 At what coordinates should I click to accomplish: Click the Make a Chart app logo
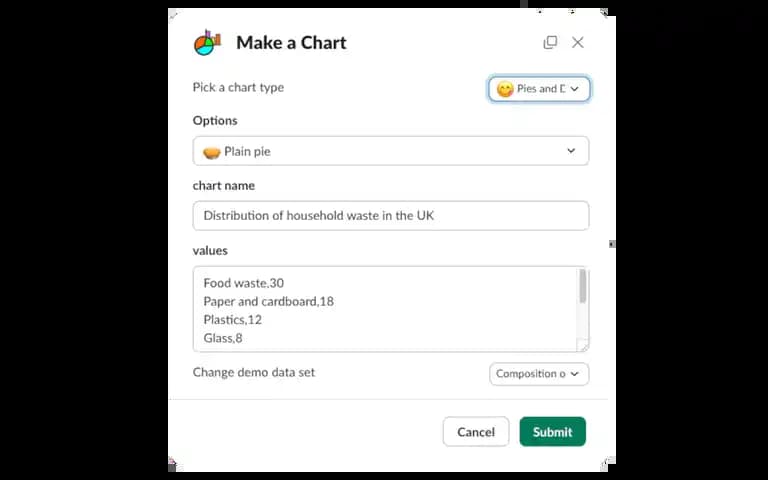(x=207, y=43)
